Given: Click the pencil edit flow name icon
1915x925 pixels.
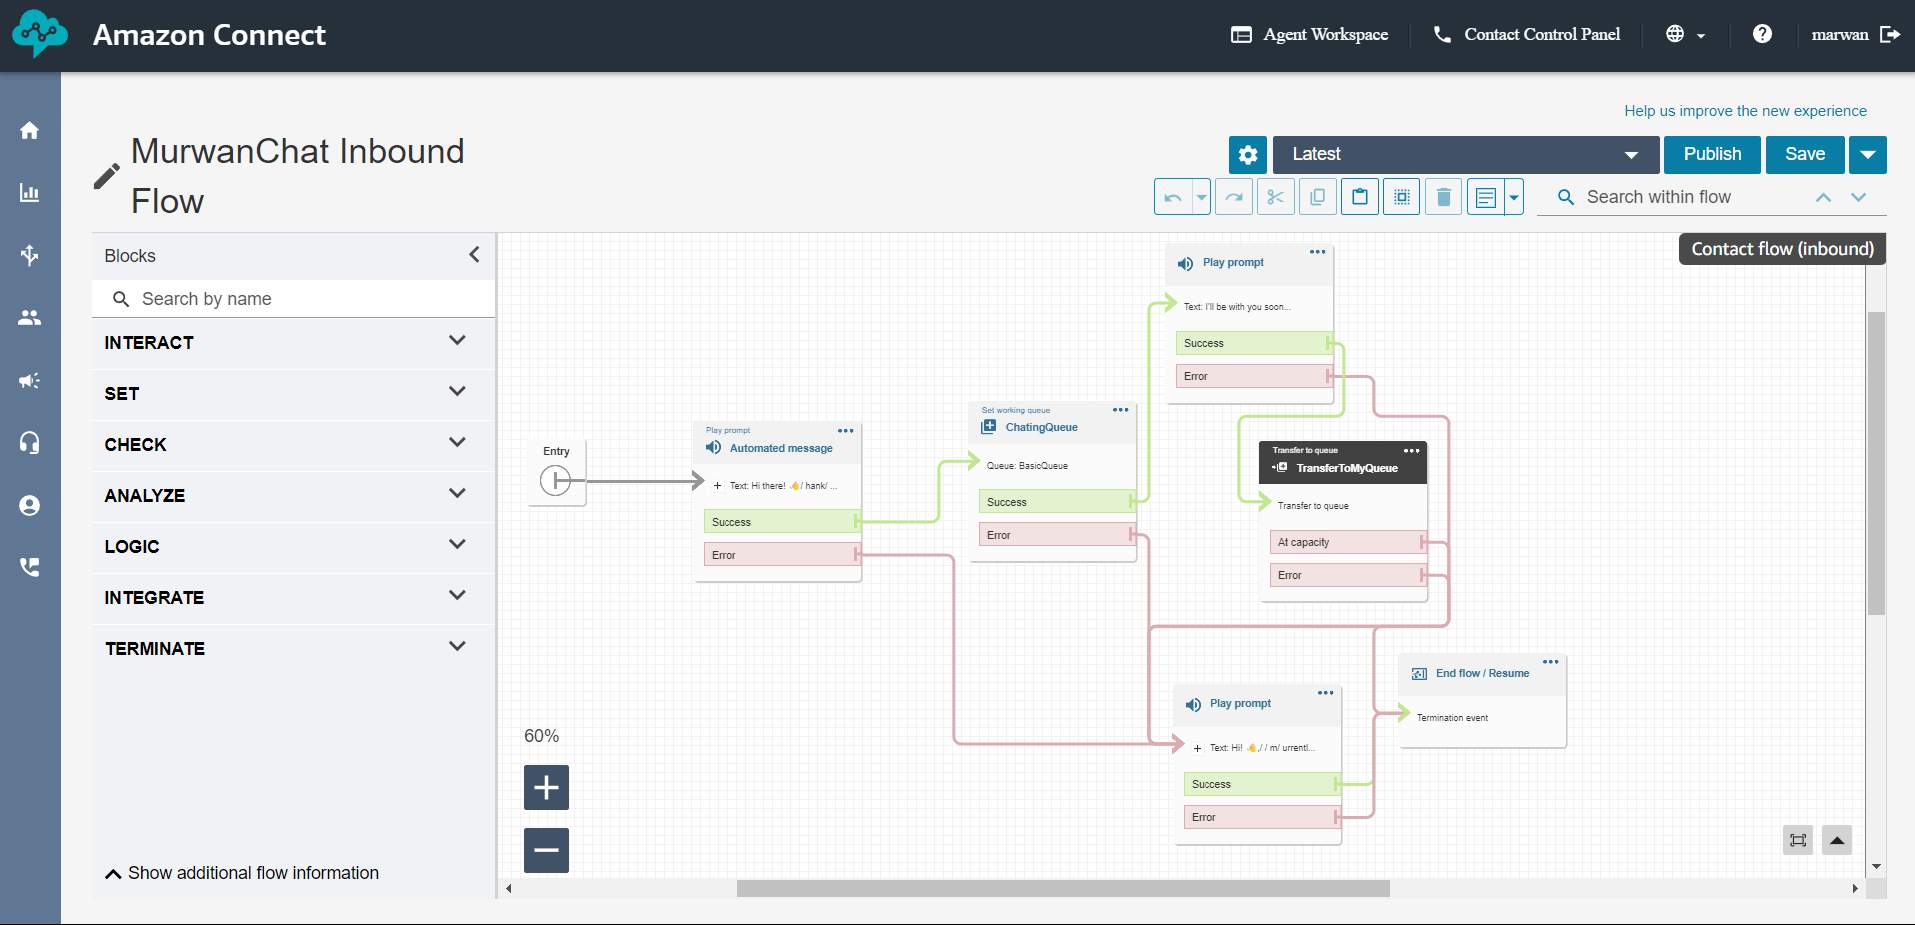Looking at the screenshot, I should 106,176.
